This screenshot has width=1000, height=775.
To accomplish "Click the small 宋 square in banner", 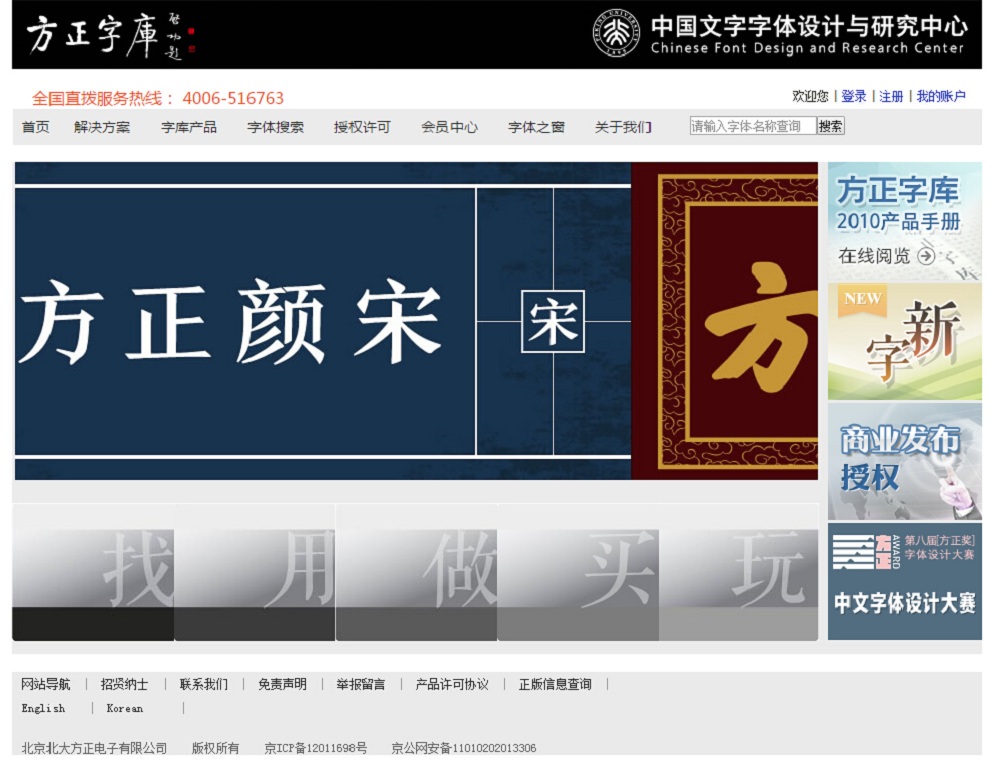I will [x=553, y=321].
